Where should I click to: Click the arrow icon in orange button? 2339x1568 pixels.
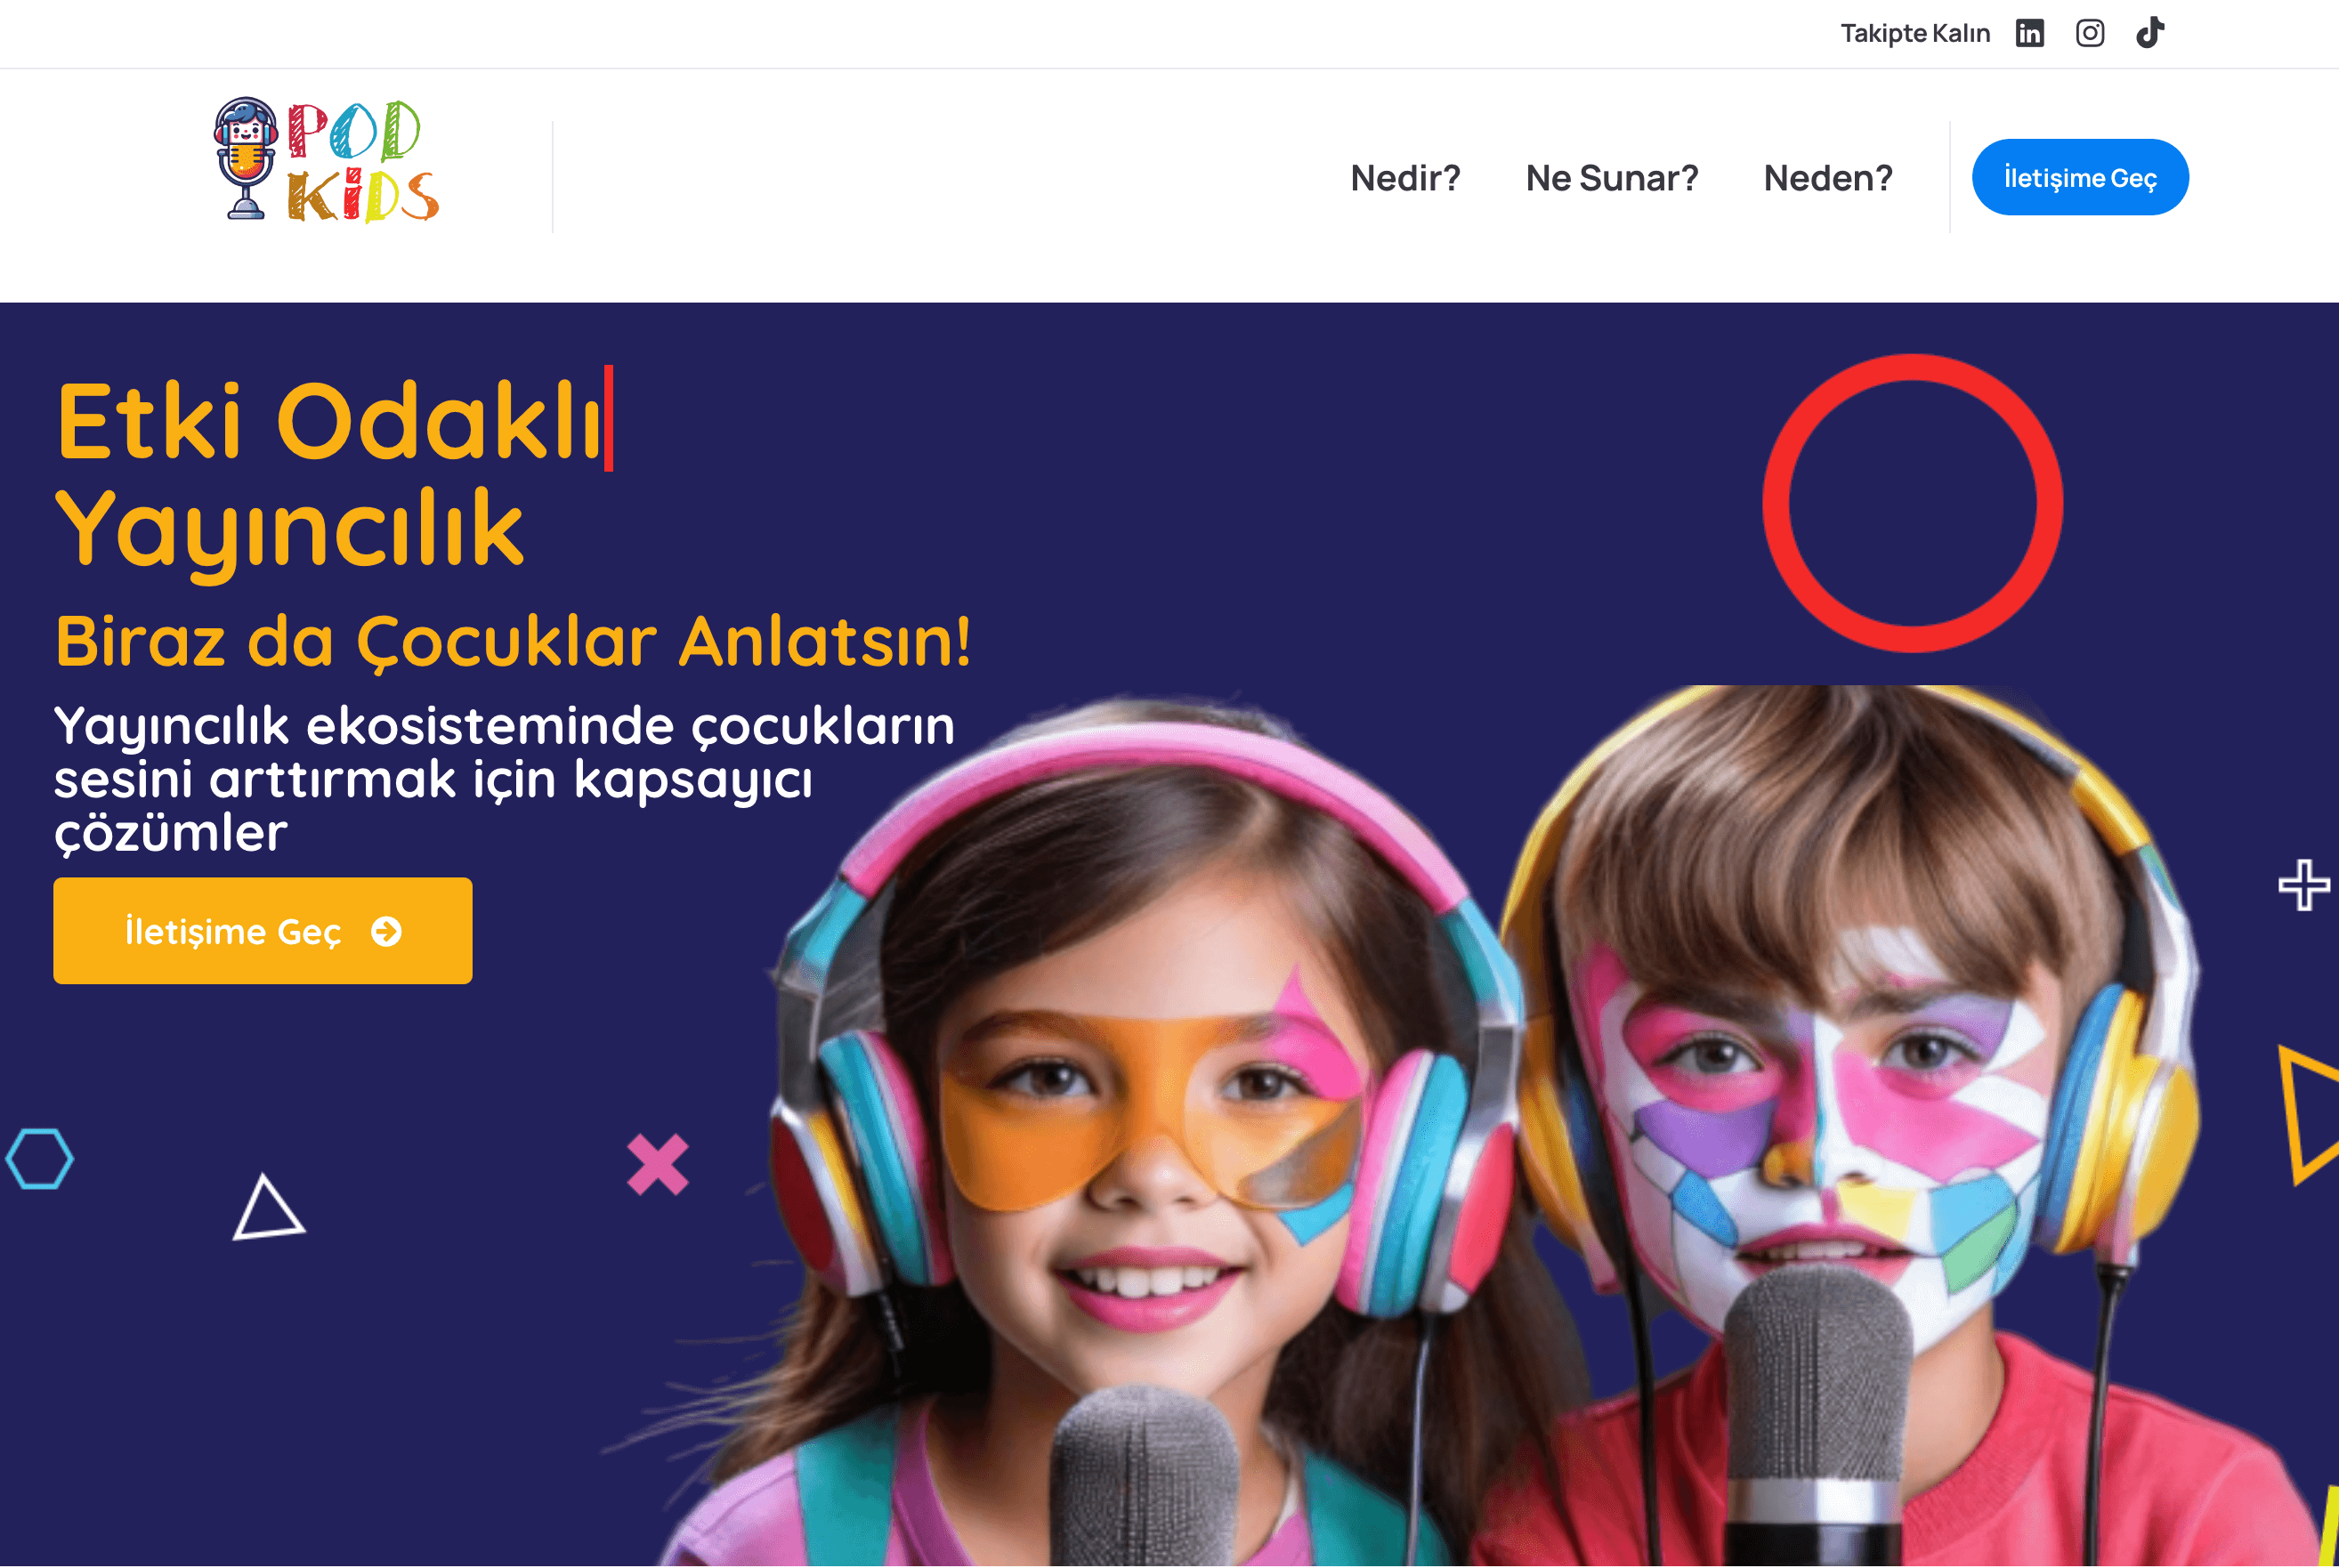click(386, 932)
